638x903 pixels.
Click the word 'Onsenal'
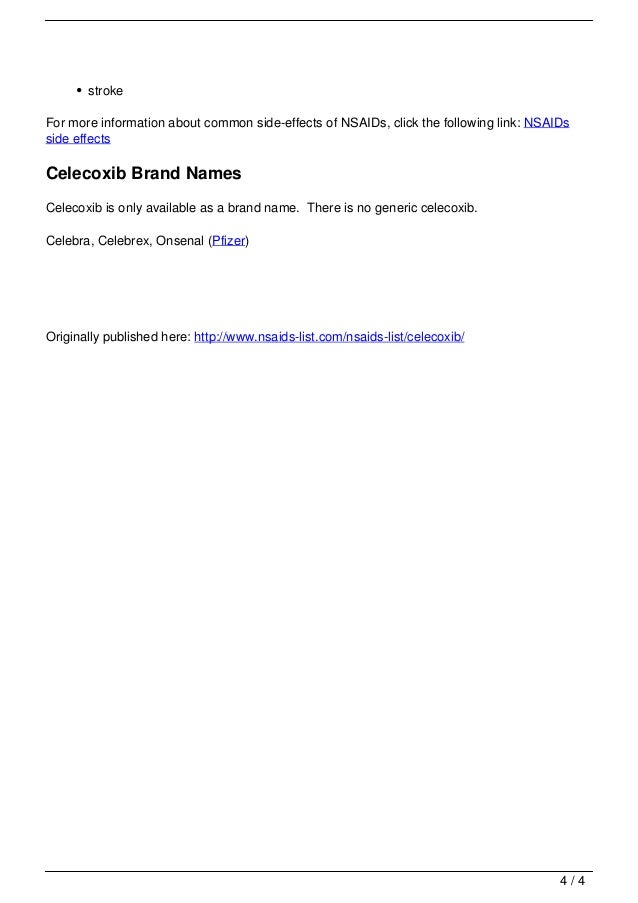(180, 241)
